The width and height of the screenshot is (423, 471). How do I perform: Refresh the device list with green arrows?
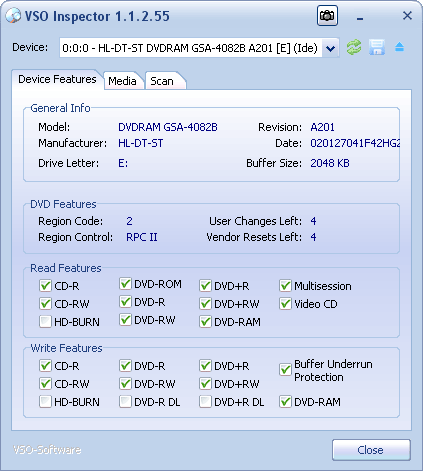[x=354, y=47]
